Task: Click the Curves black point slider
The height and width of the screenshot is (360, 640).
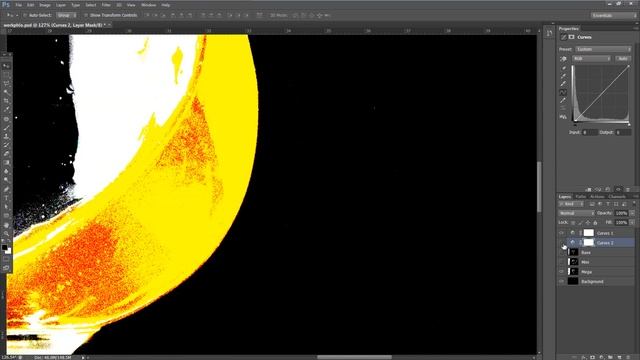Action: [x=575, y=124]
